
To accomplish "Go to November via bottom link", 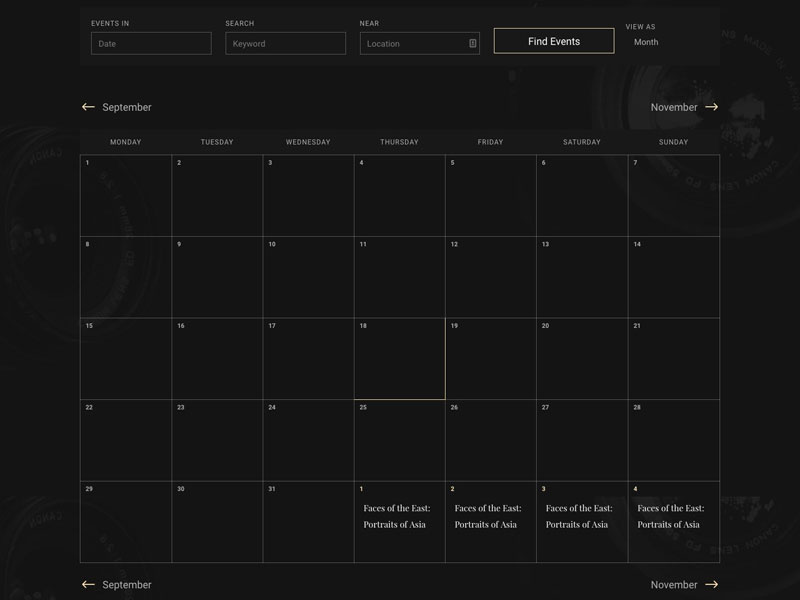I will click(673, 585).
